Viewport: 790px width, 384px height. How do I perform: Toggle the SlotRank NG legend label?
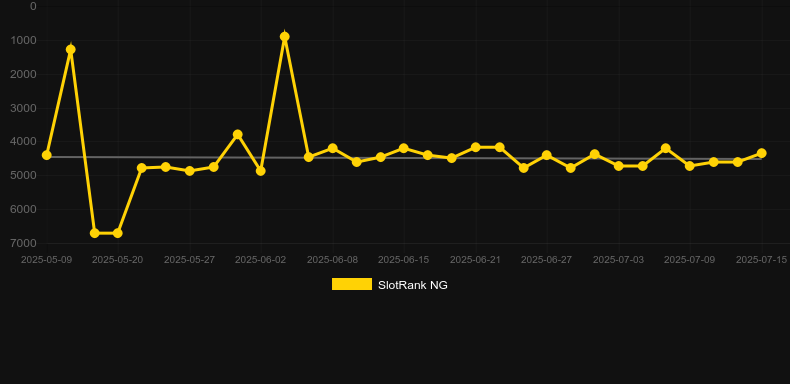pyautogui.click(x=413, y=285)
